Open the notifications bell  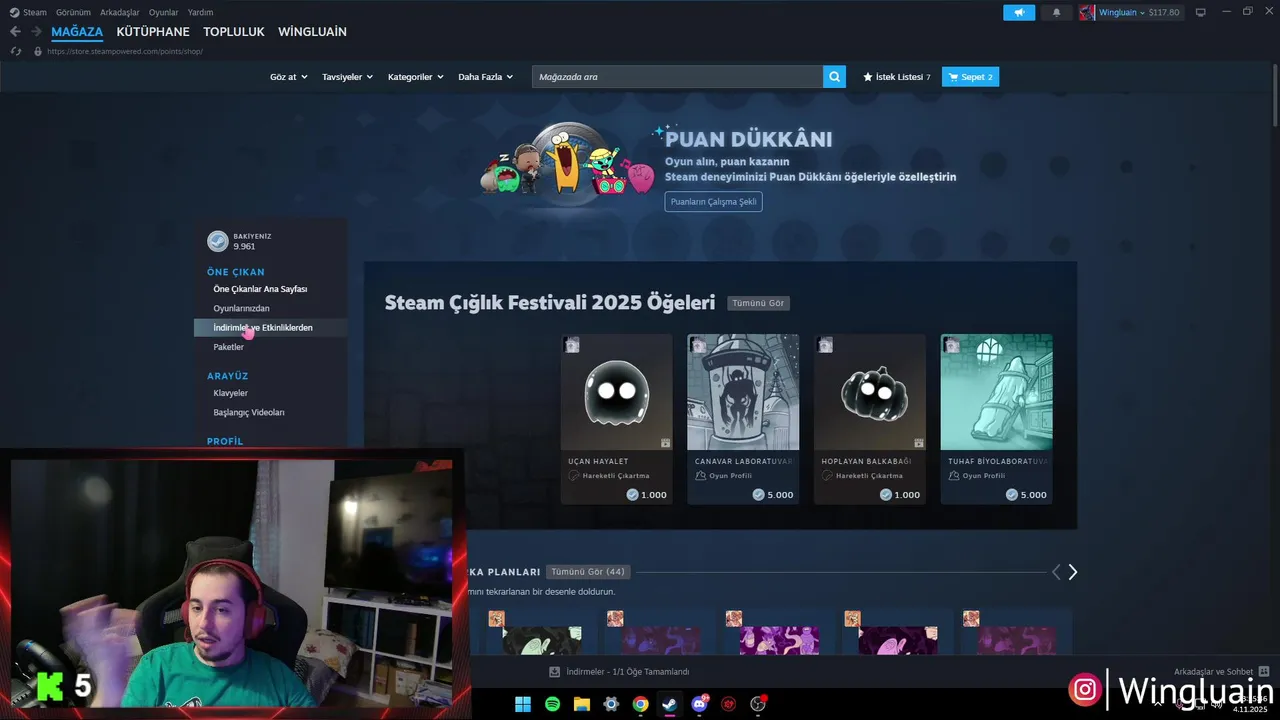[1056, 12]
